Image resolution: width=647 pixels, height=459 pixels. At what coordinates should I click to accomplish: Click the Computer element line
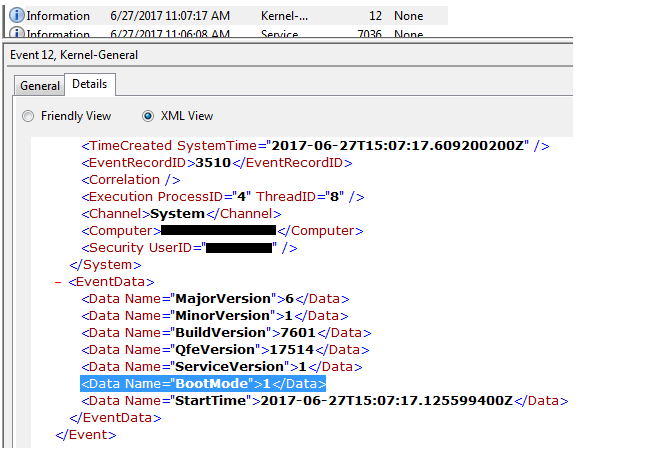[x=222, y=231]
